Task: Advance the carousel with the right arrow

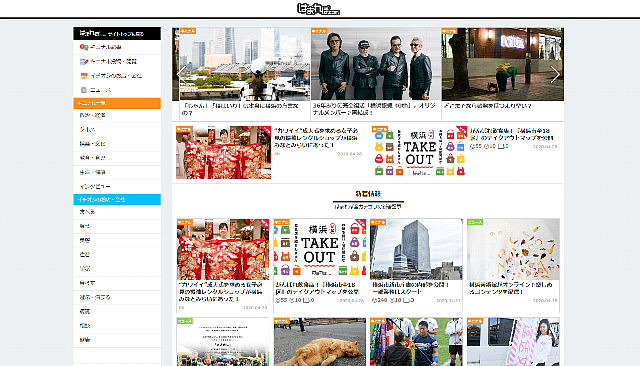Action: 555,75
